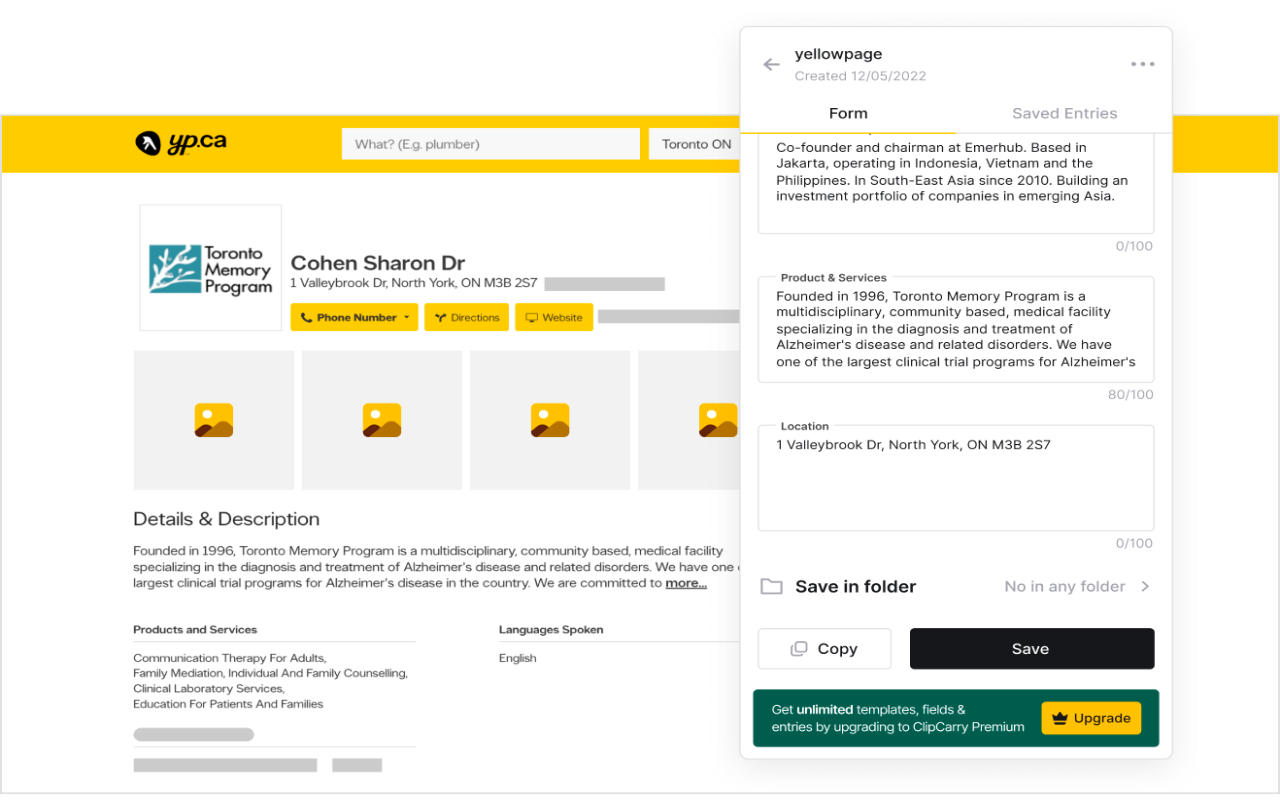Image resolution: width=1280 pixels, height=800 pixels.
Task: Open the Phone Number dropdown
Action: pos(354,317)
